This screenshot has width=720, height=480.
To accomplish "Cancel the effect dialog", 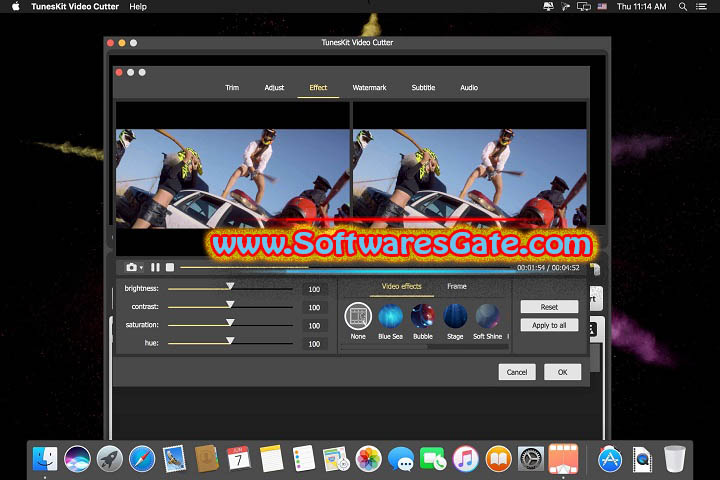I will point(517,372).
